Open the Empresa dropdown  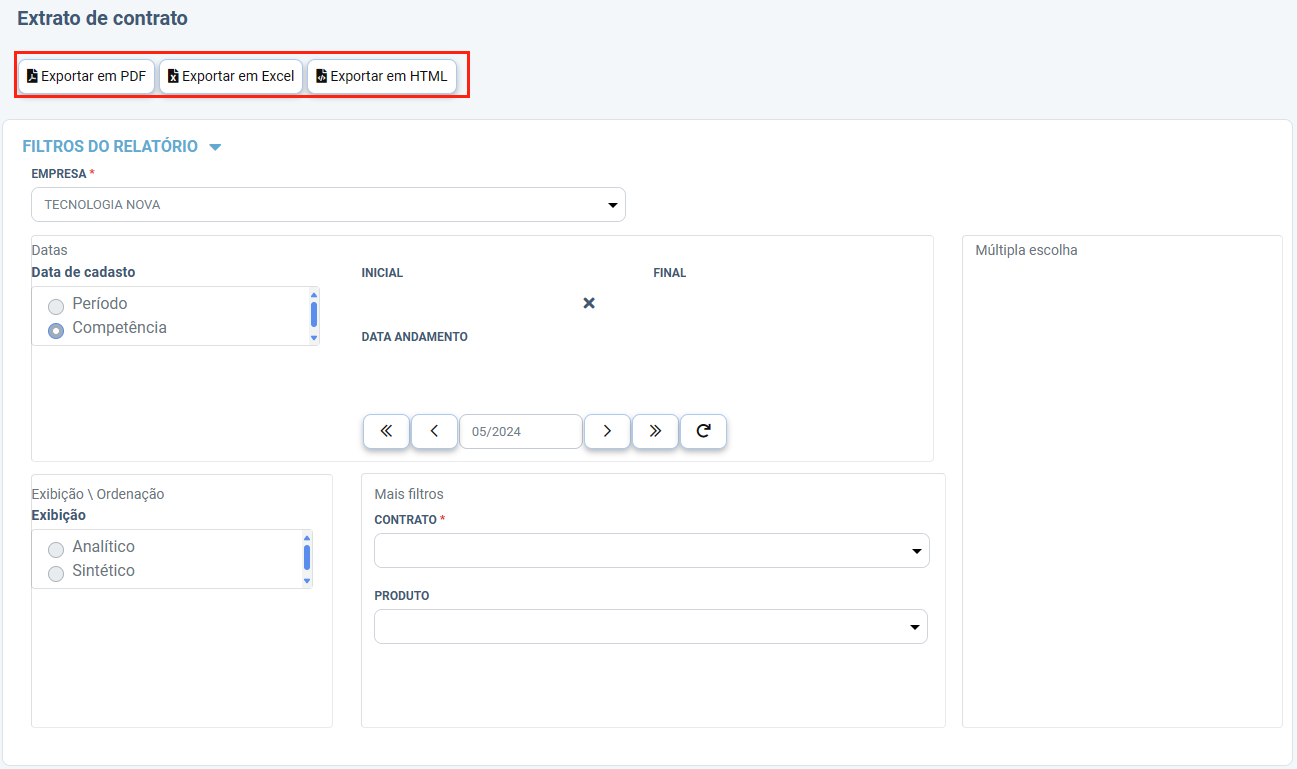[x=328, y=205]
